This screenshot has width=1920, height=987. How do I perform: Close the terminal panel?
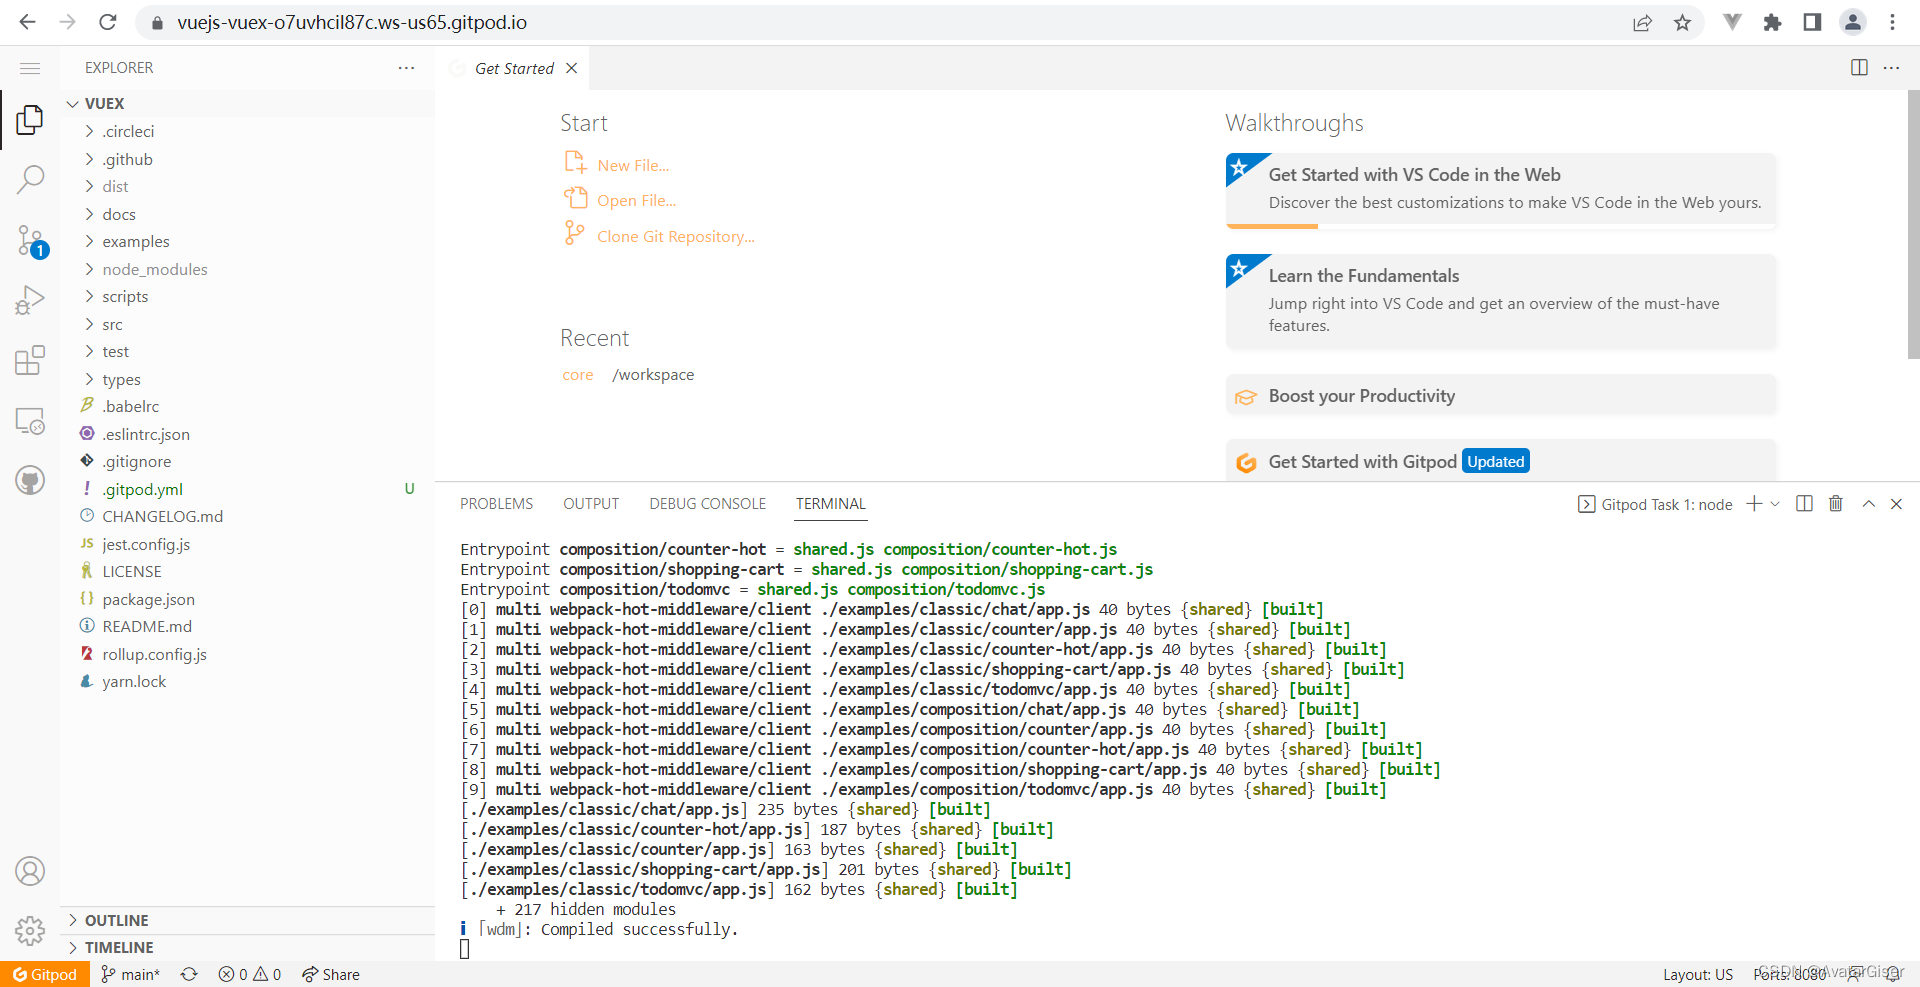pyautogui.click(x=1896, y=504)
